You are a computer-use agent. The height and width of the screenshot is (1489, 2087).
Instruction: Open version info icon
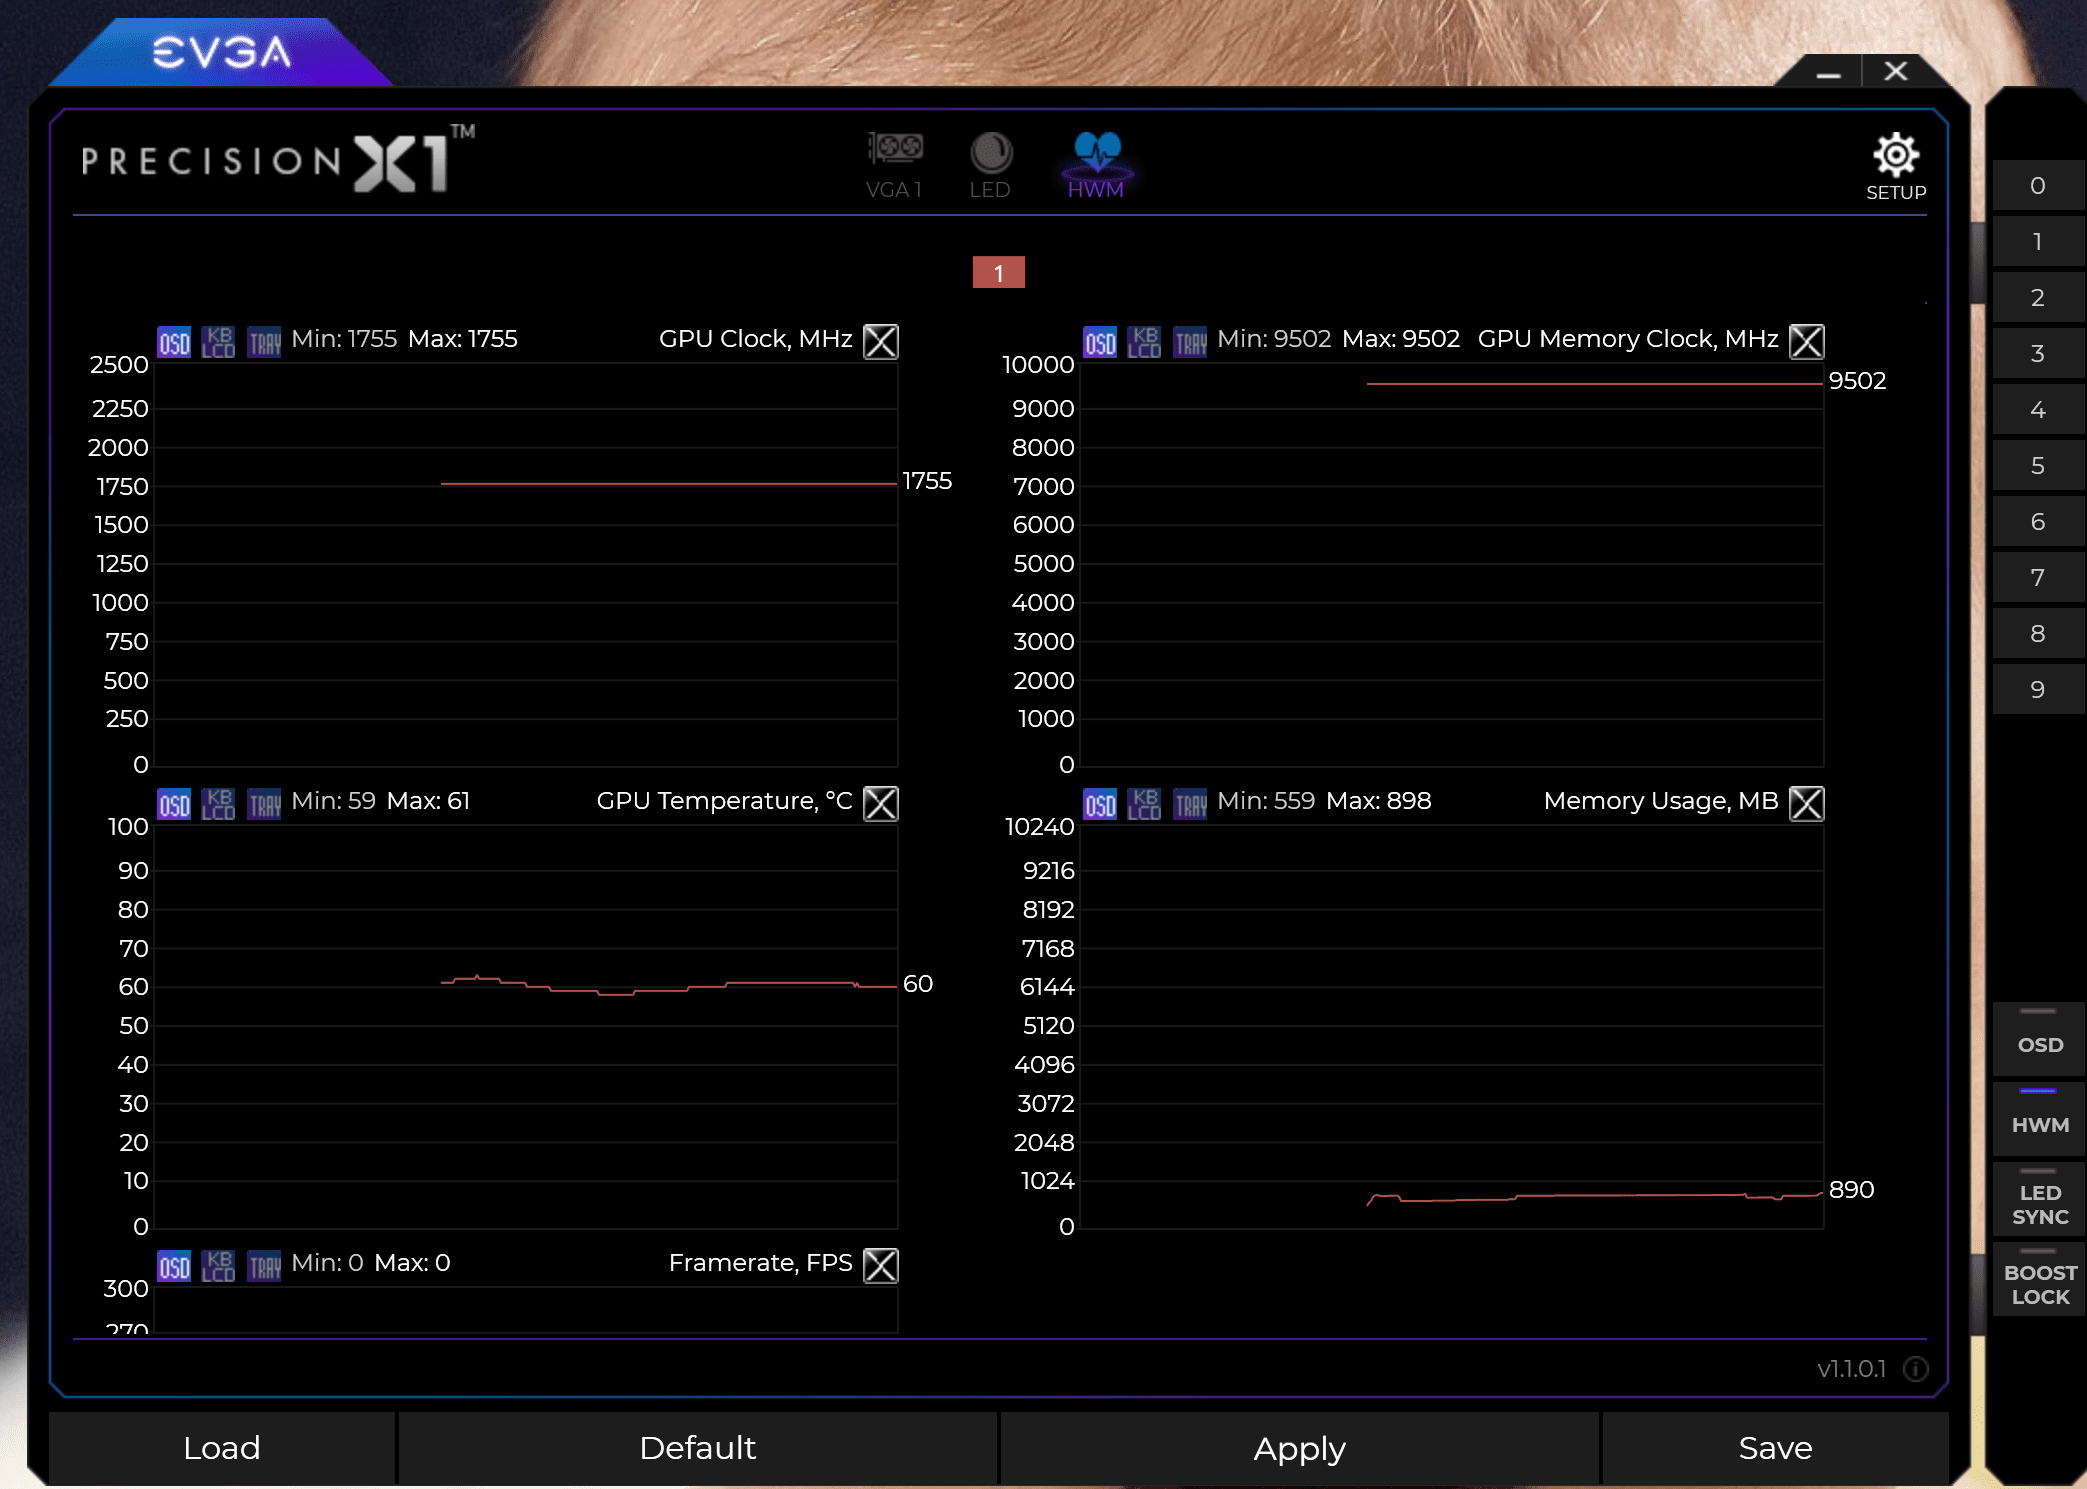(x=1915, y=1369)
